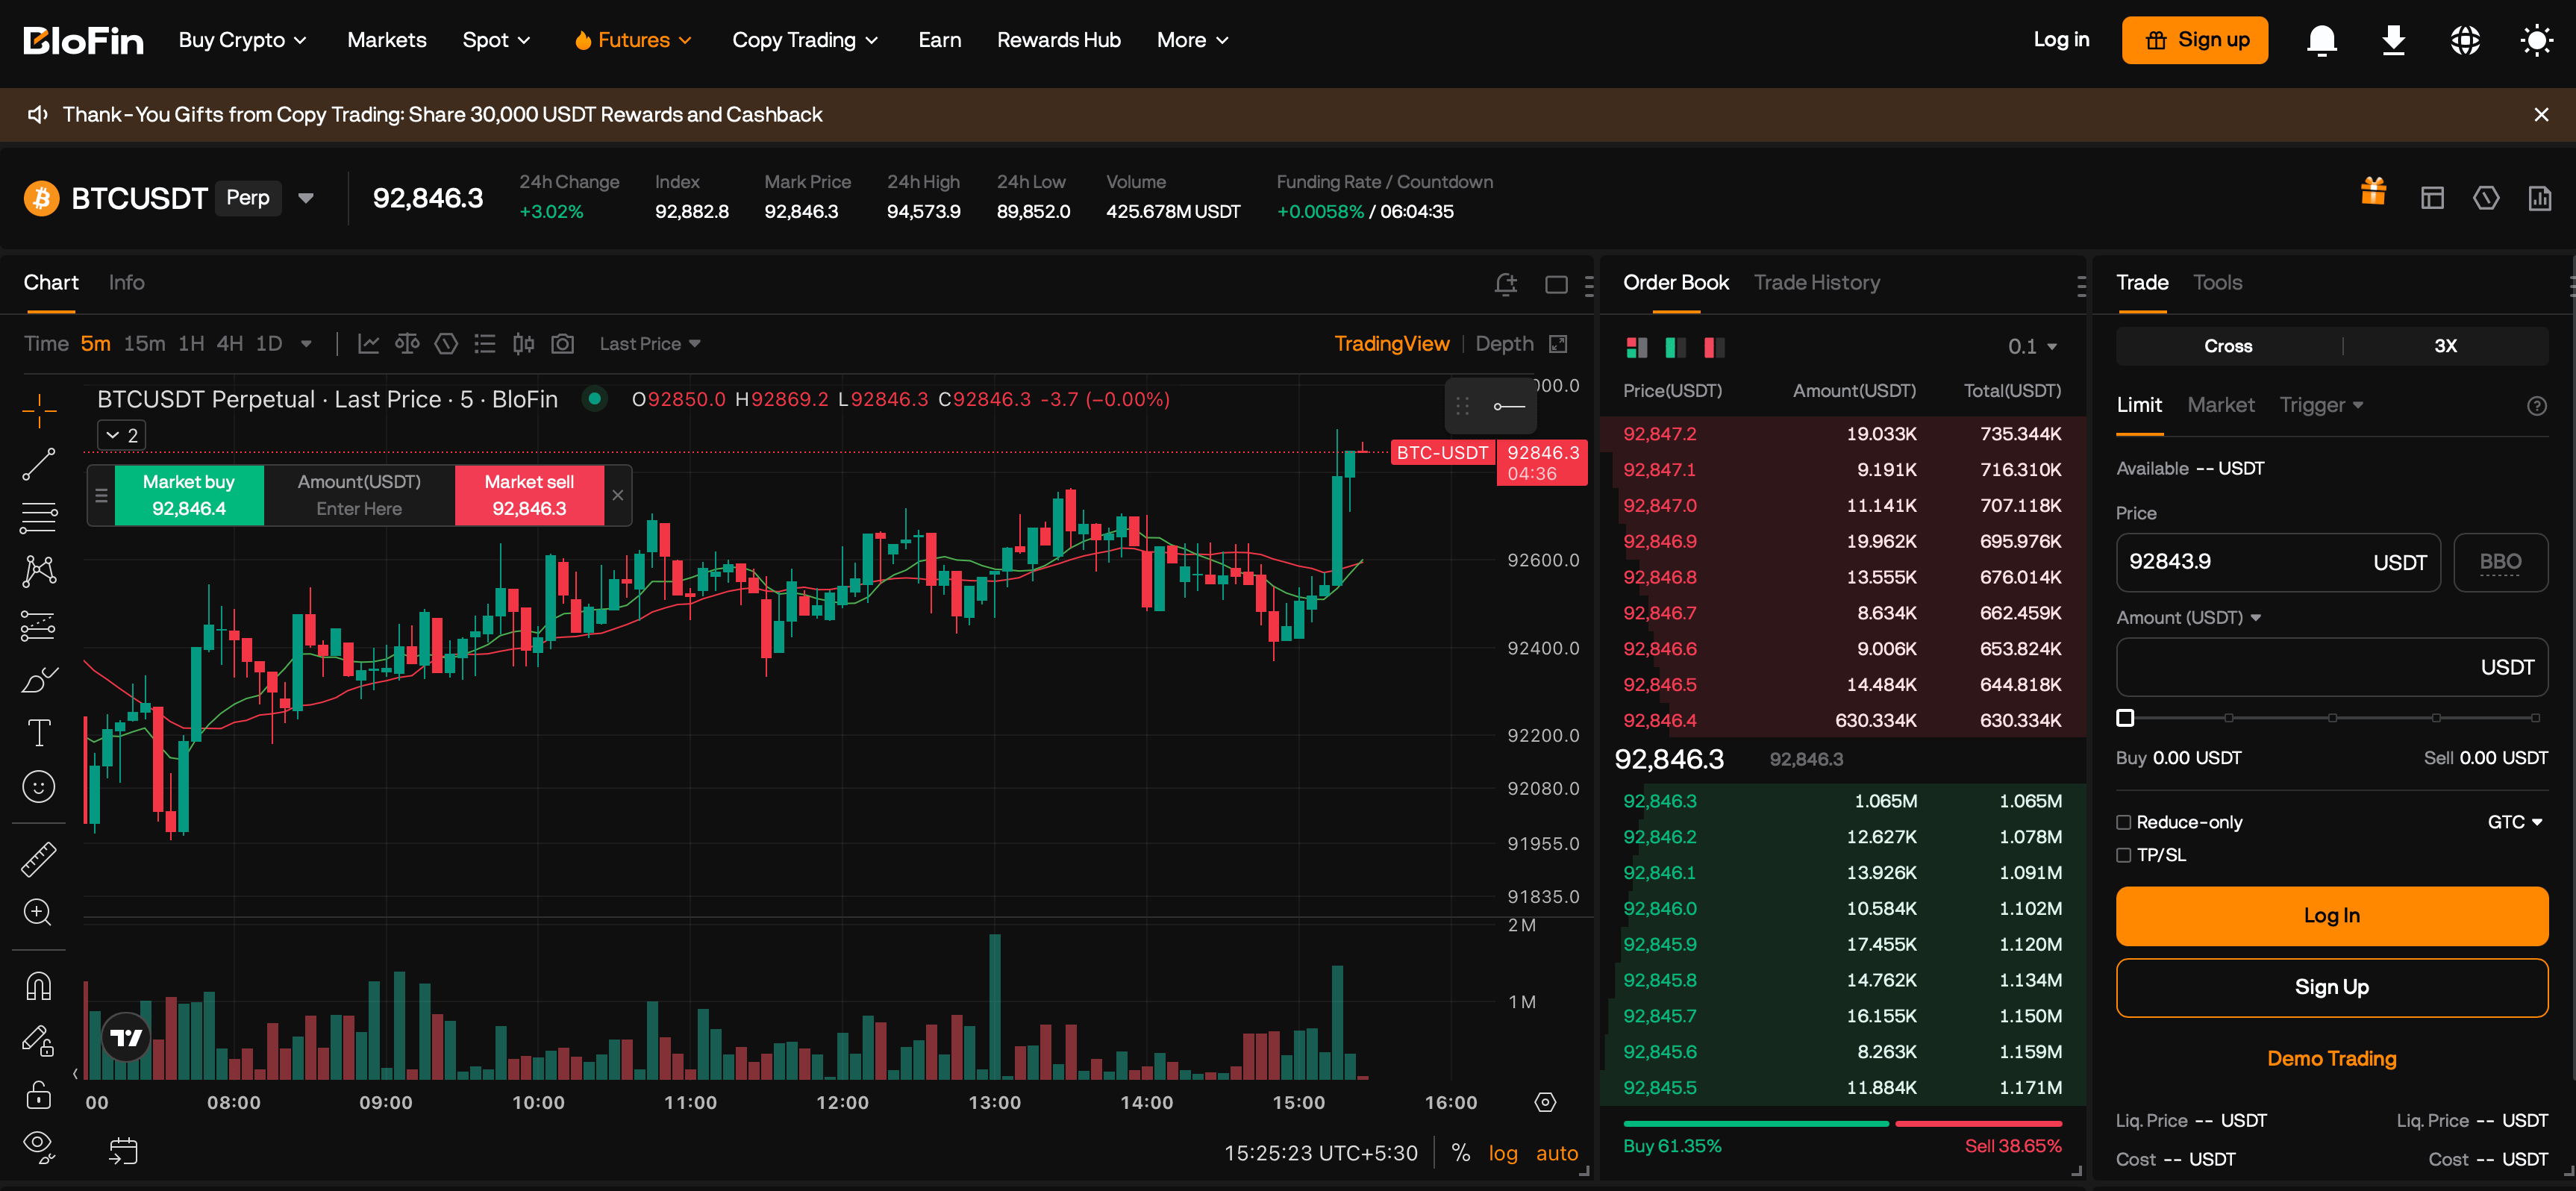Switch order book to sell-only view
2576x1191 pixels.
click(x=1713, y=348)
